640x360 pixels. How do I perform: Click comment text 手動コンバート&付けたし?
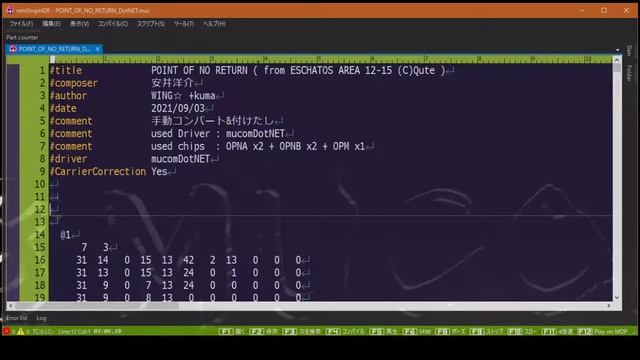coord(212,121)
